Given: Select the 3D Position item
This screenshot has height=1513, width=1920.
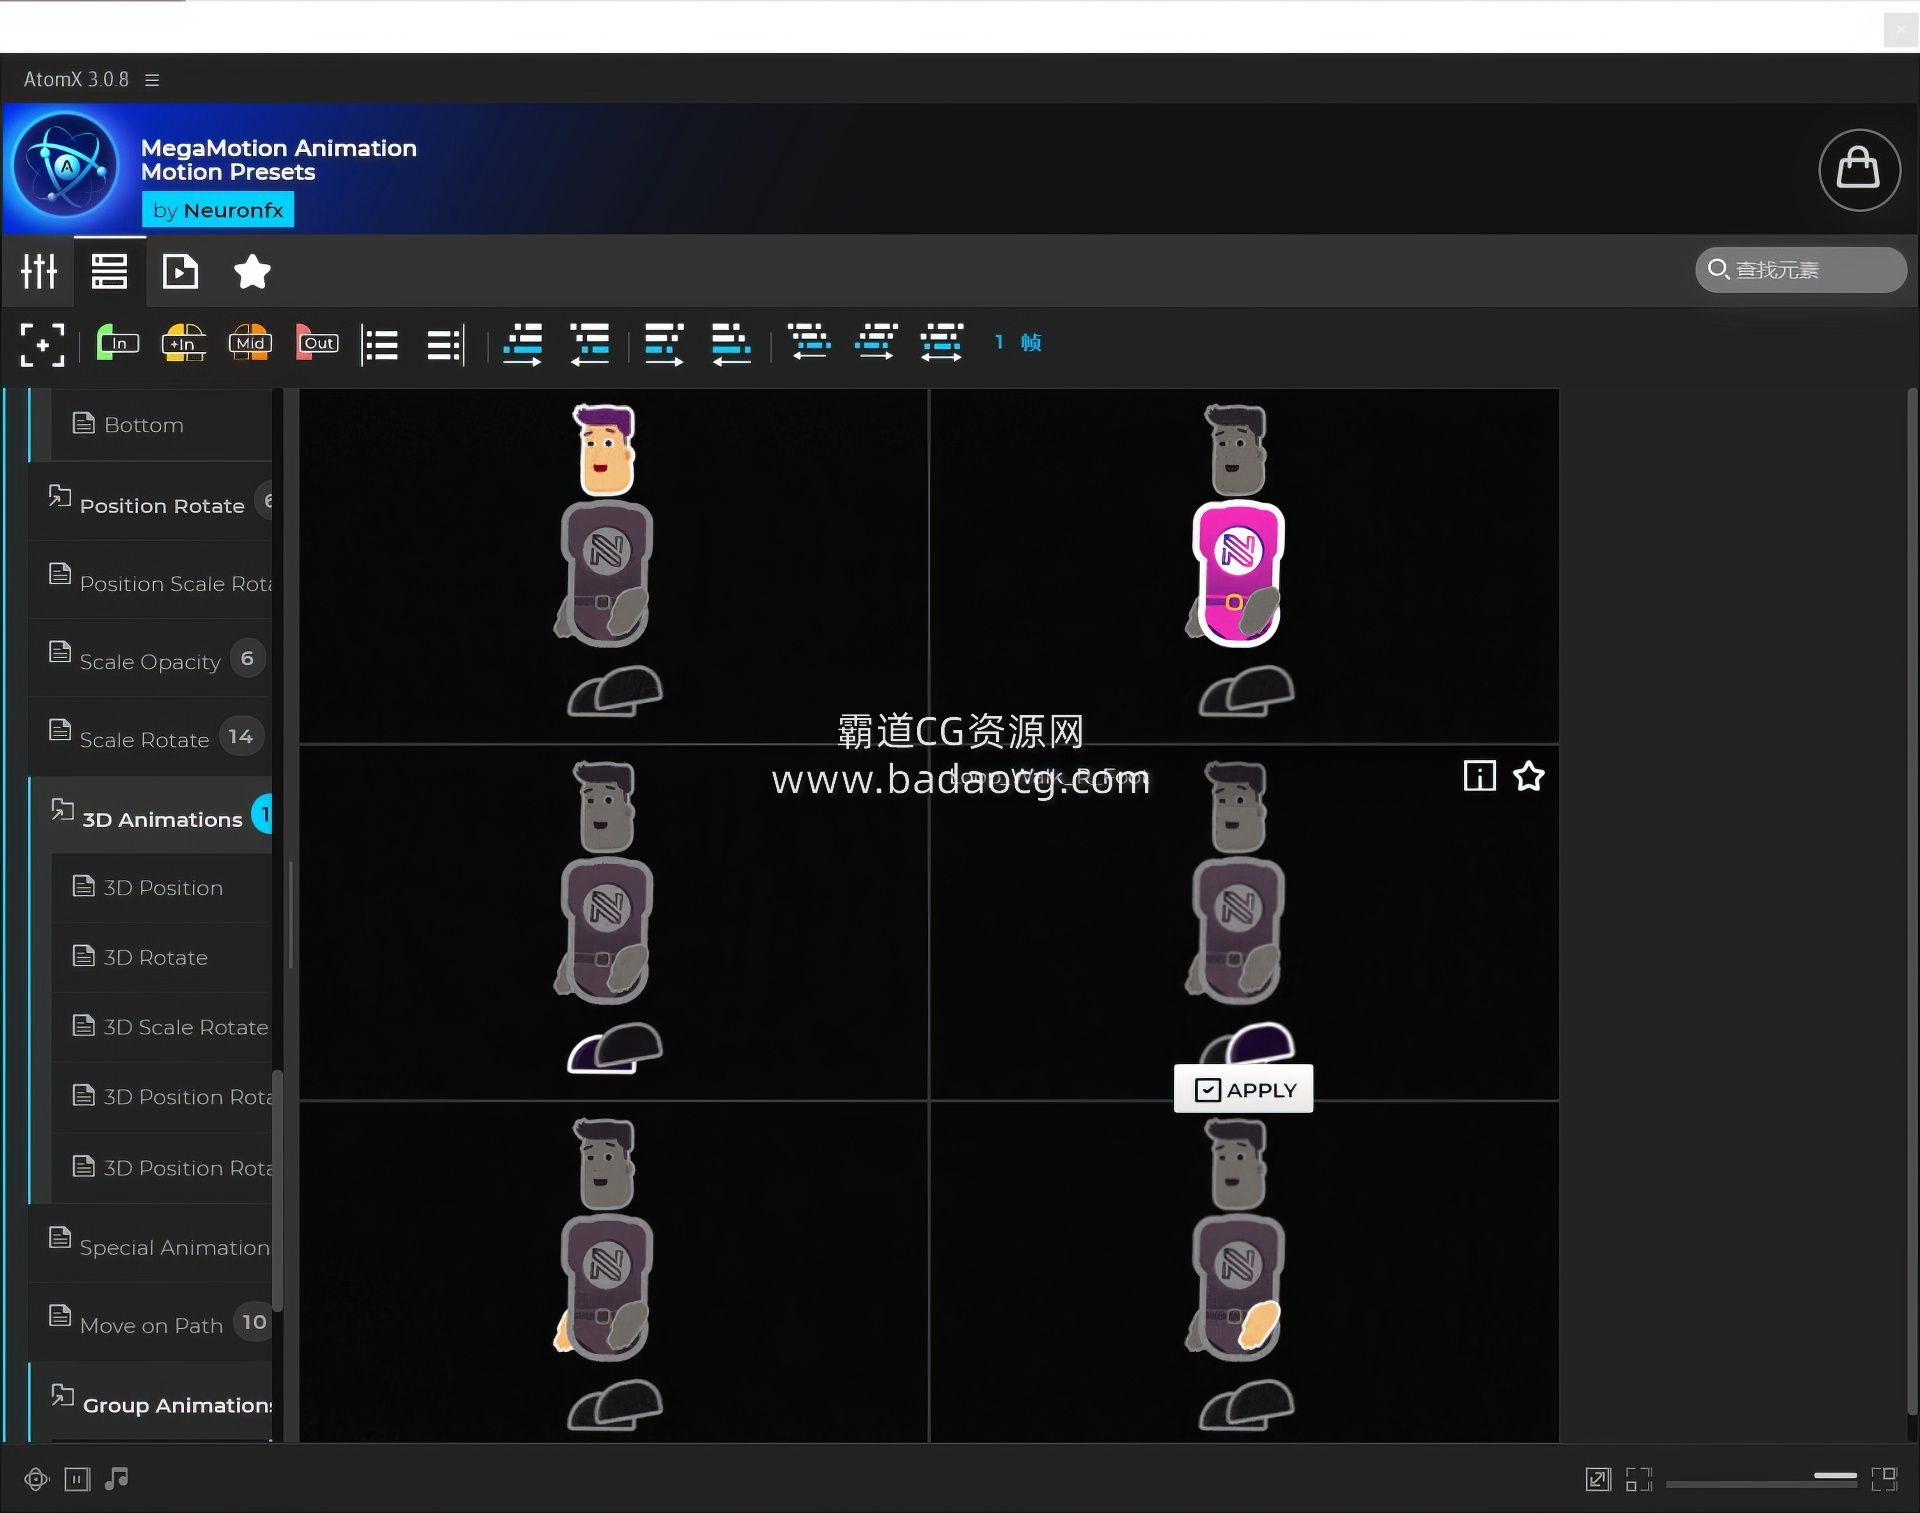Looking at the screenshot, I should [162, 888].
